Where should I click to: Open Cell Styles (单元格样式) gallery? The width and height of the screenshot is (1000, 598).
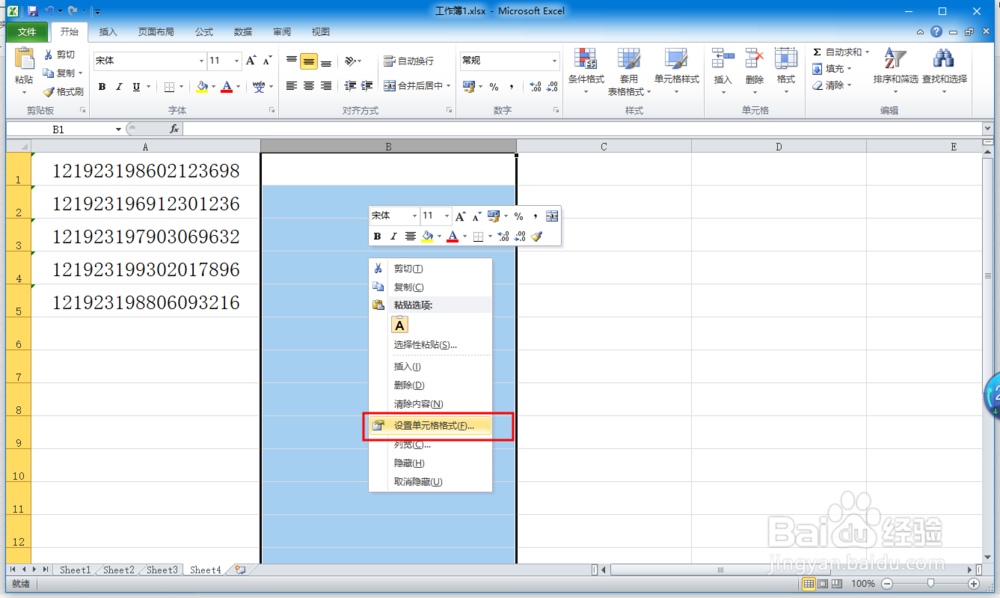(677, 71)
